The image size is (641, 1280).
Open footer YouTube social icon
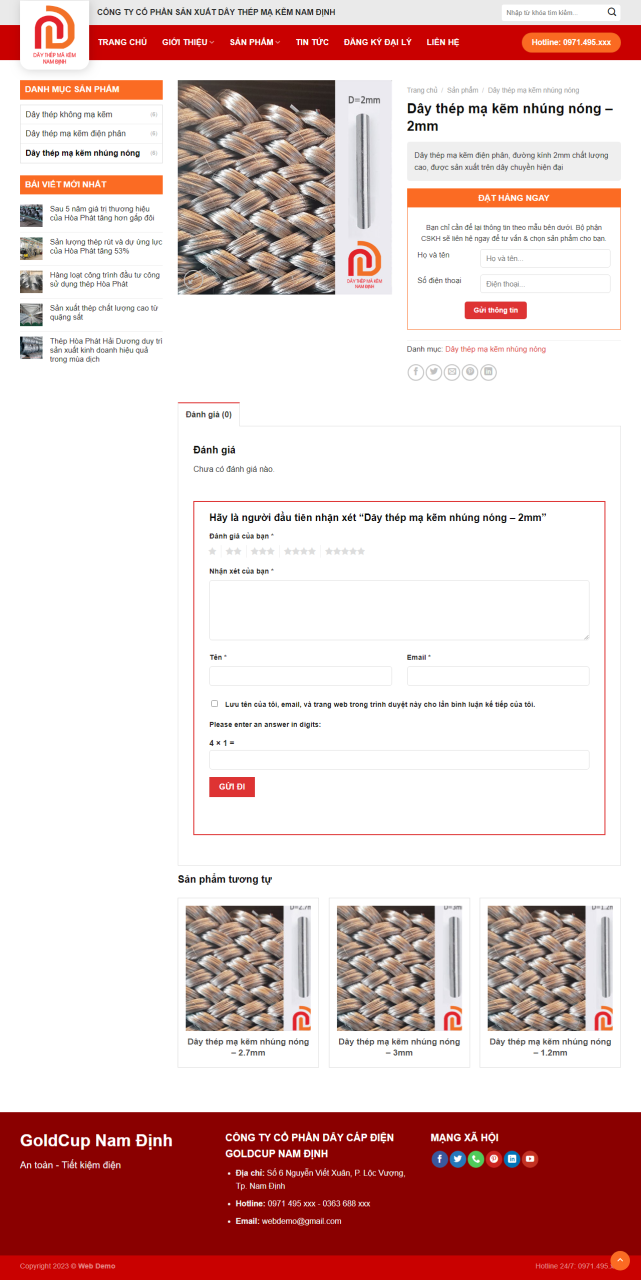pos(530,1159)
